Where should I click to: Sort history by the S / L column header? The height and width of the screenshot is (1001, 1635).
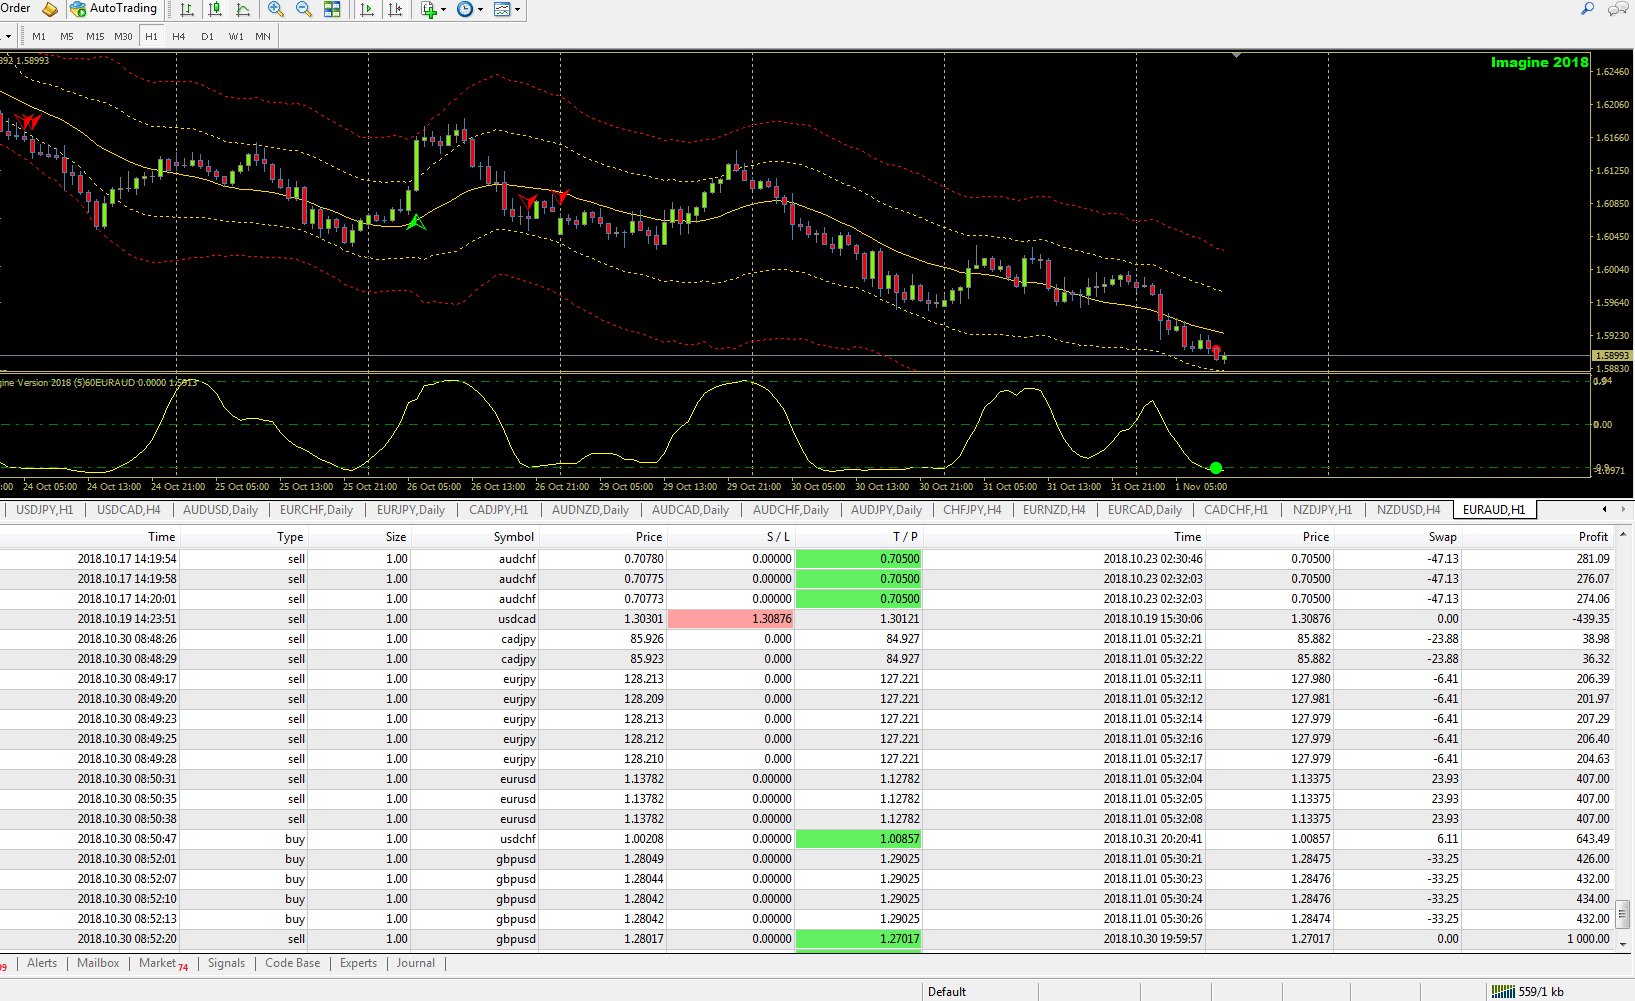click(779, 537)
